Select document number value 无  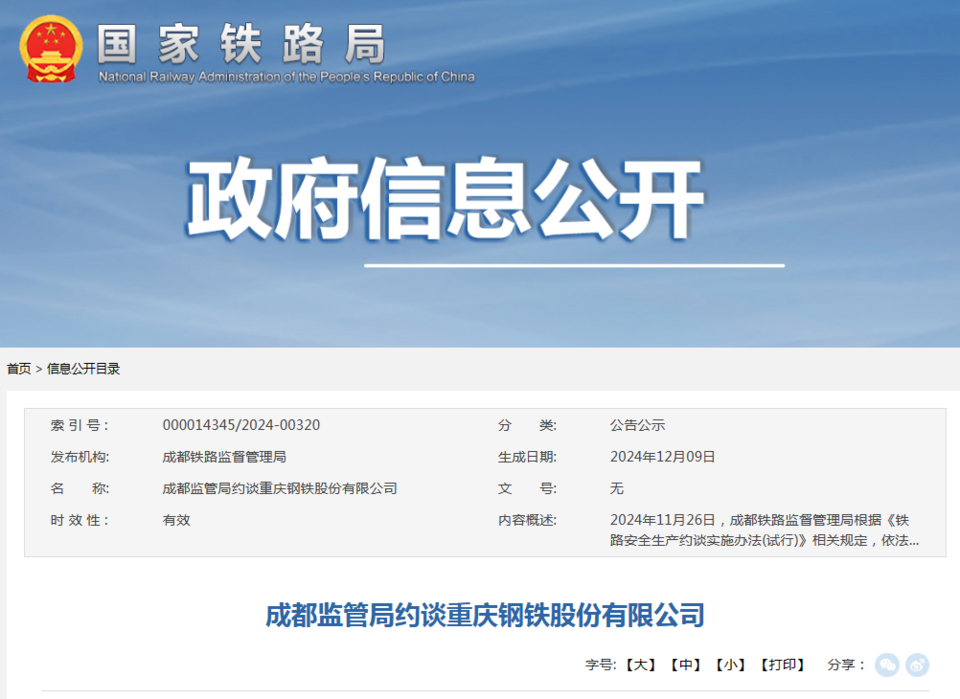pos(617,488)
